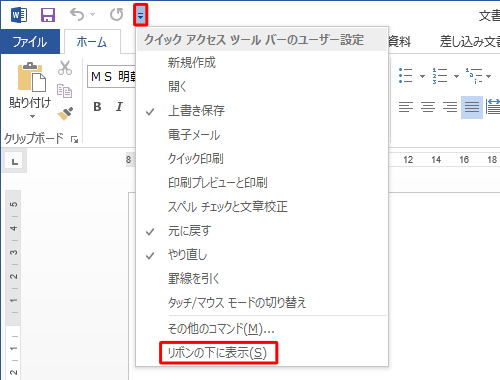The height and width of the screenshot is (380, 500).
Task: Click the ＭＳ 明朝 font name box
Action: [x=112, y=77]
